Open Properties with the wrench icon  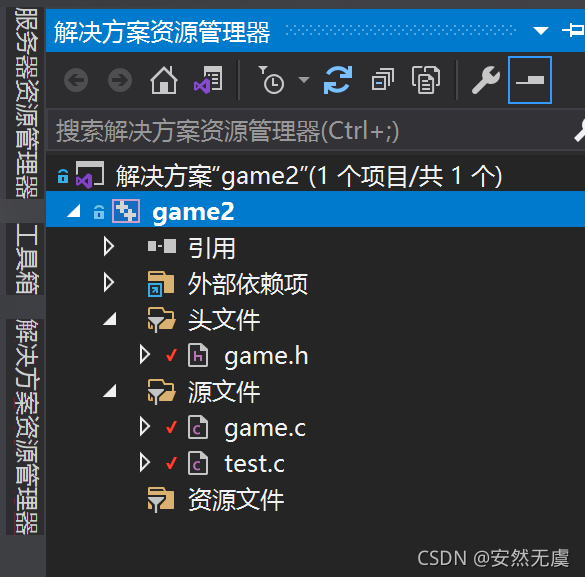pyautogui.click(x=486, y=80)
